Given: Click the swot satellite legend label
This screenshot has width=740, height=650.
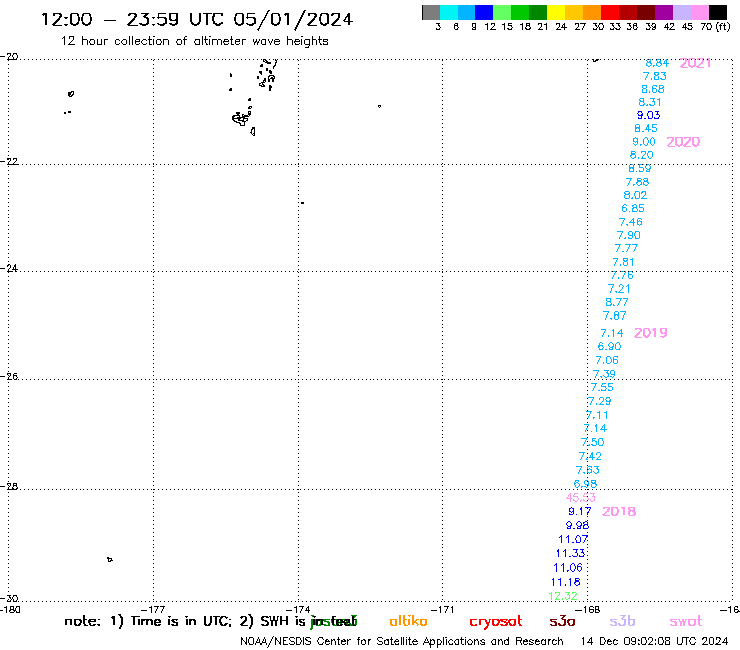Looking at the screenshot, I should pyautogui.click(x=686, y=621).
